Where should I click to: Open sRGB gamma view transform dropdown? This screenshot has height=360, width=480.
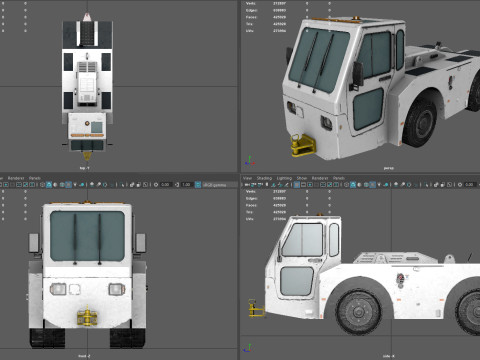click(x=220, y=184)
